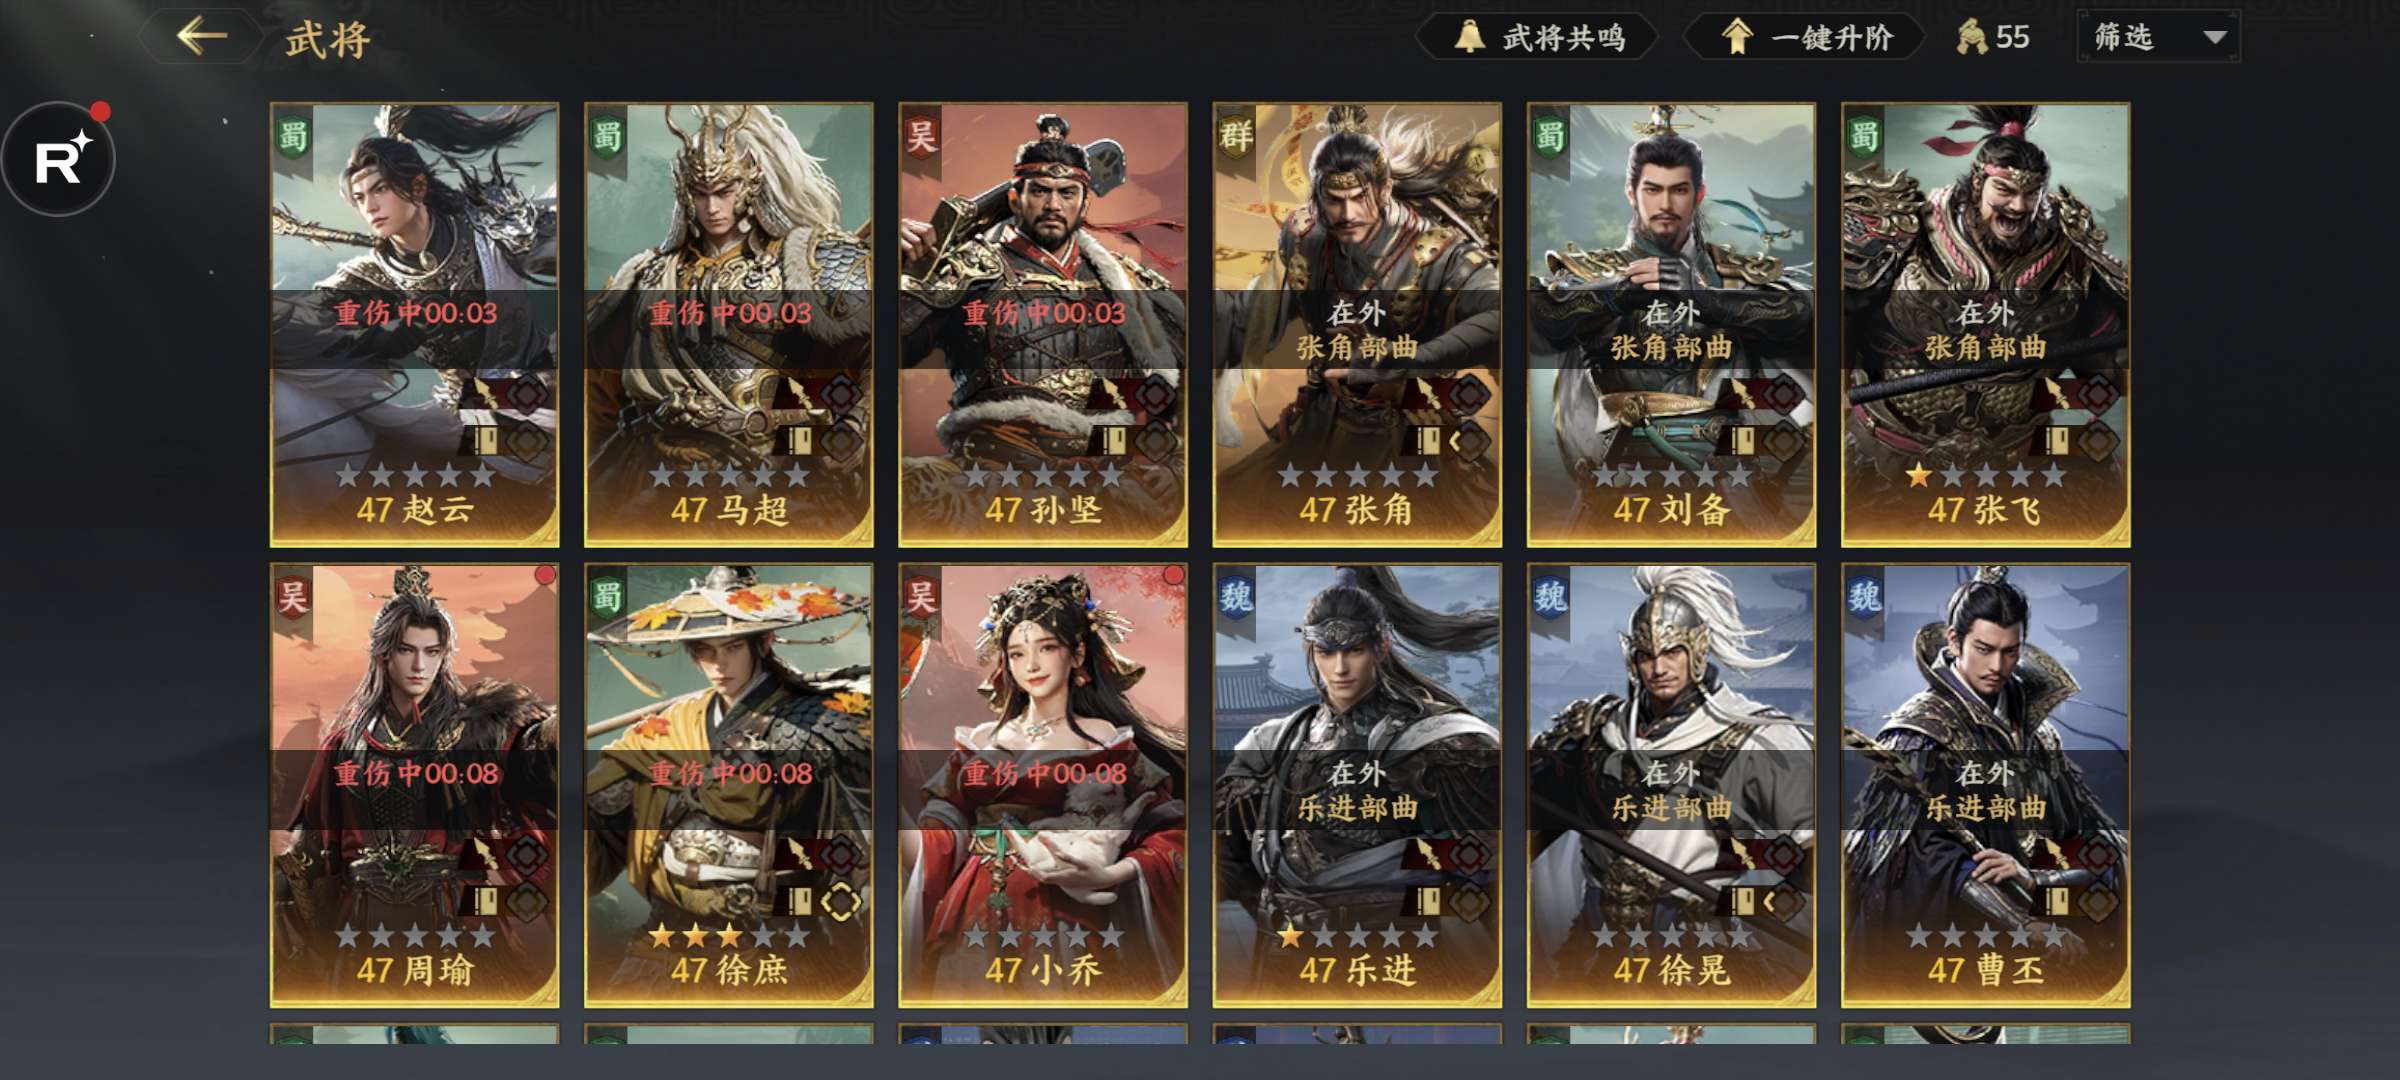Image resolution: width=2400 pixels, height=1080 pixels.
Task: Select the 马超 general card
Action: [729, 325]
